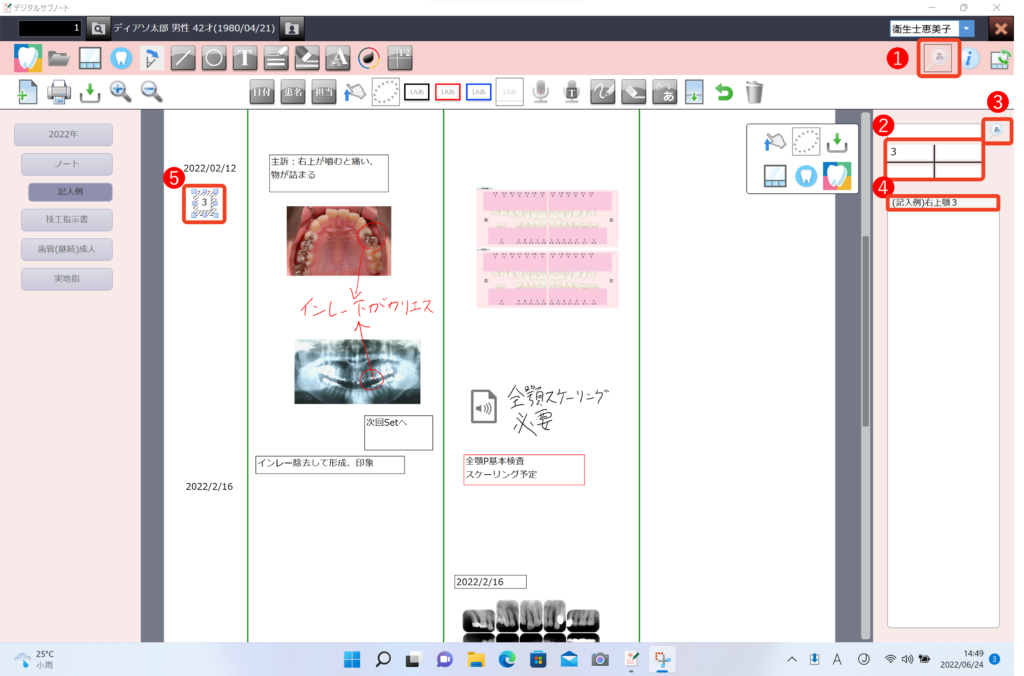Open the 2022年 section in sidebar
Screen dimensions: 1024x676
click(x=63, y=135)
